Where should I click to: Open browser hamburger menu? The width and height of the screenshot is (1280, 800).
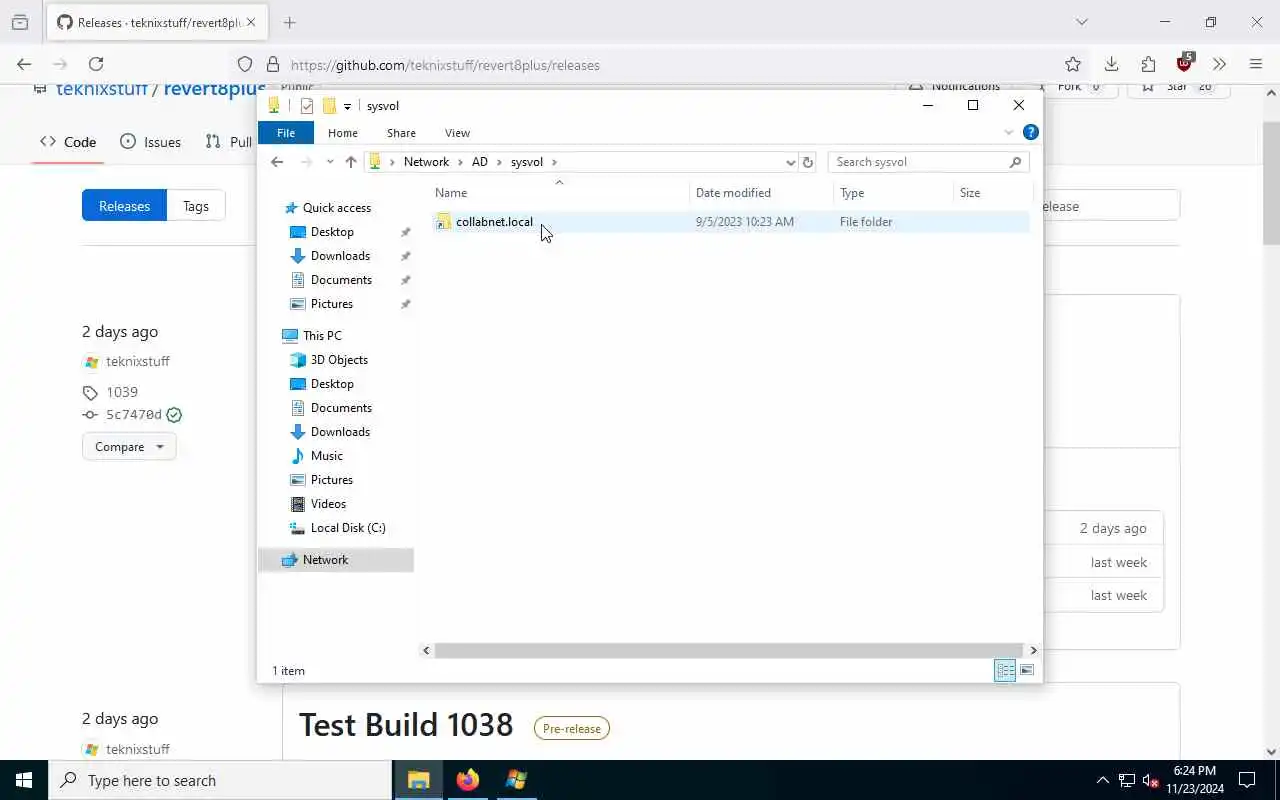point(1256,64)
